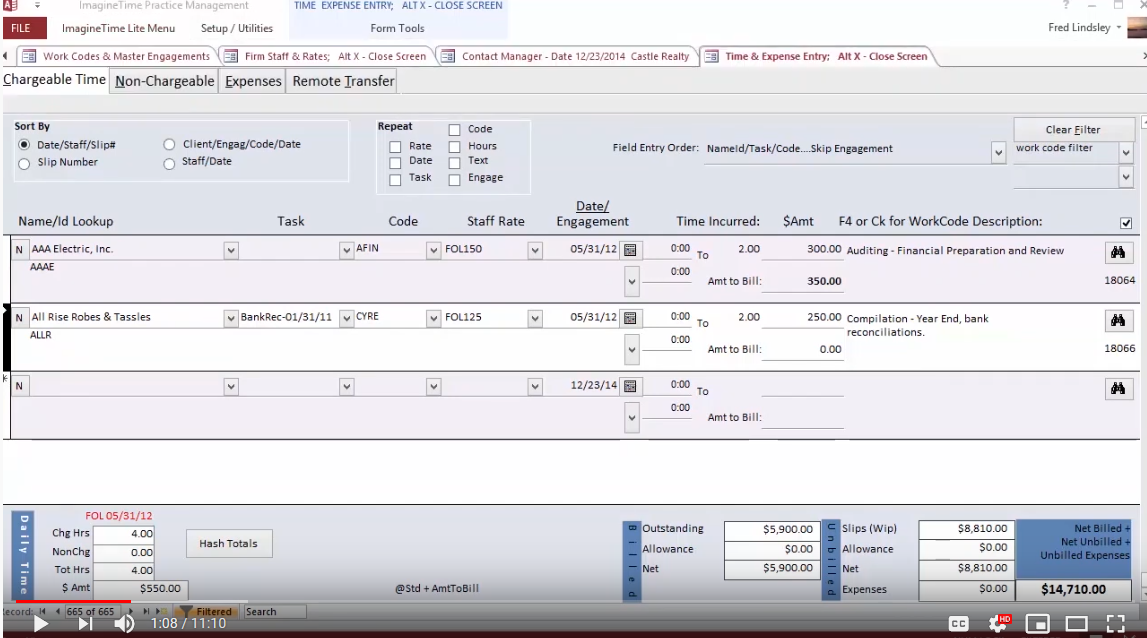Check the Repeat Rate checkbox
Image resolution: width=1147 pixels, height=638 pixels.
tap(395, 147)
